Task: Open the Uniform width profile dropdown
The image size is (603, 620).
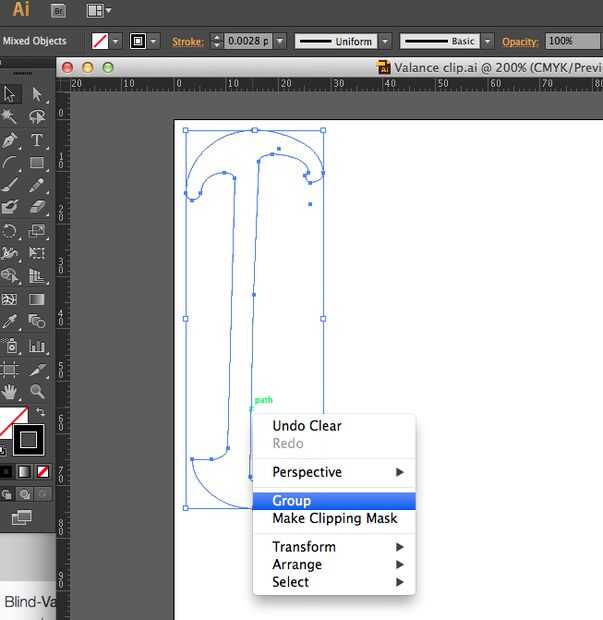Action: [x=383, y=41]
